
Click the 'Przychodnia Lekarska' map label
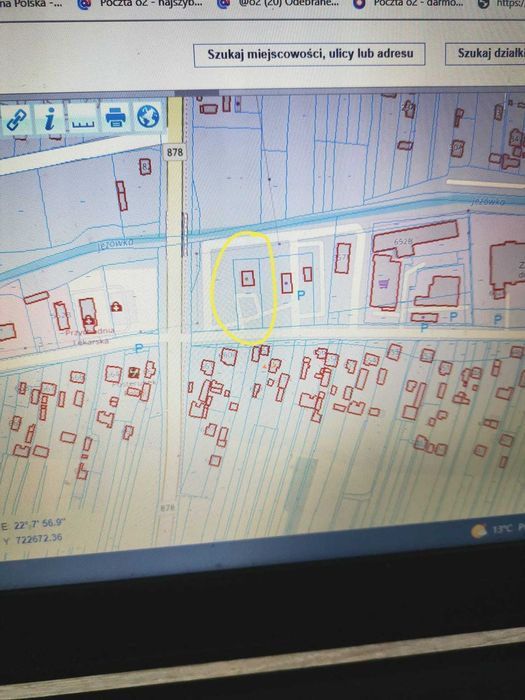(x=91, y=335)
